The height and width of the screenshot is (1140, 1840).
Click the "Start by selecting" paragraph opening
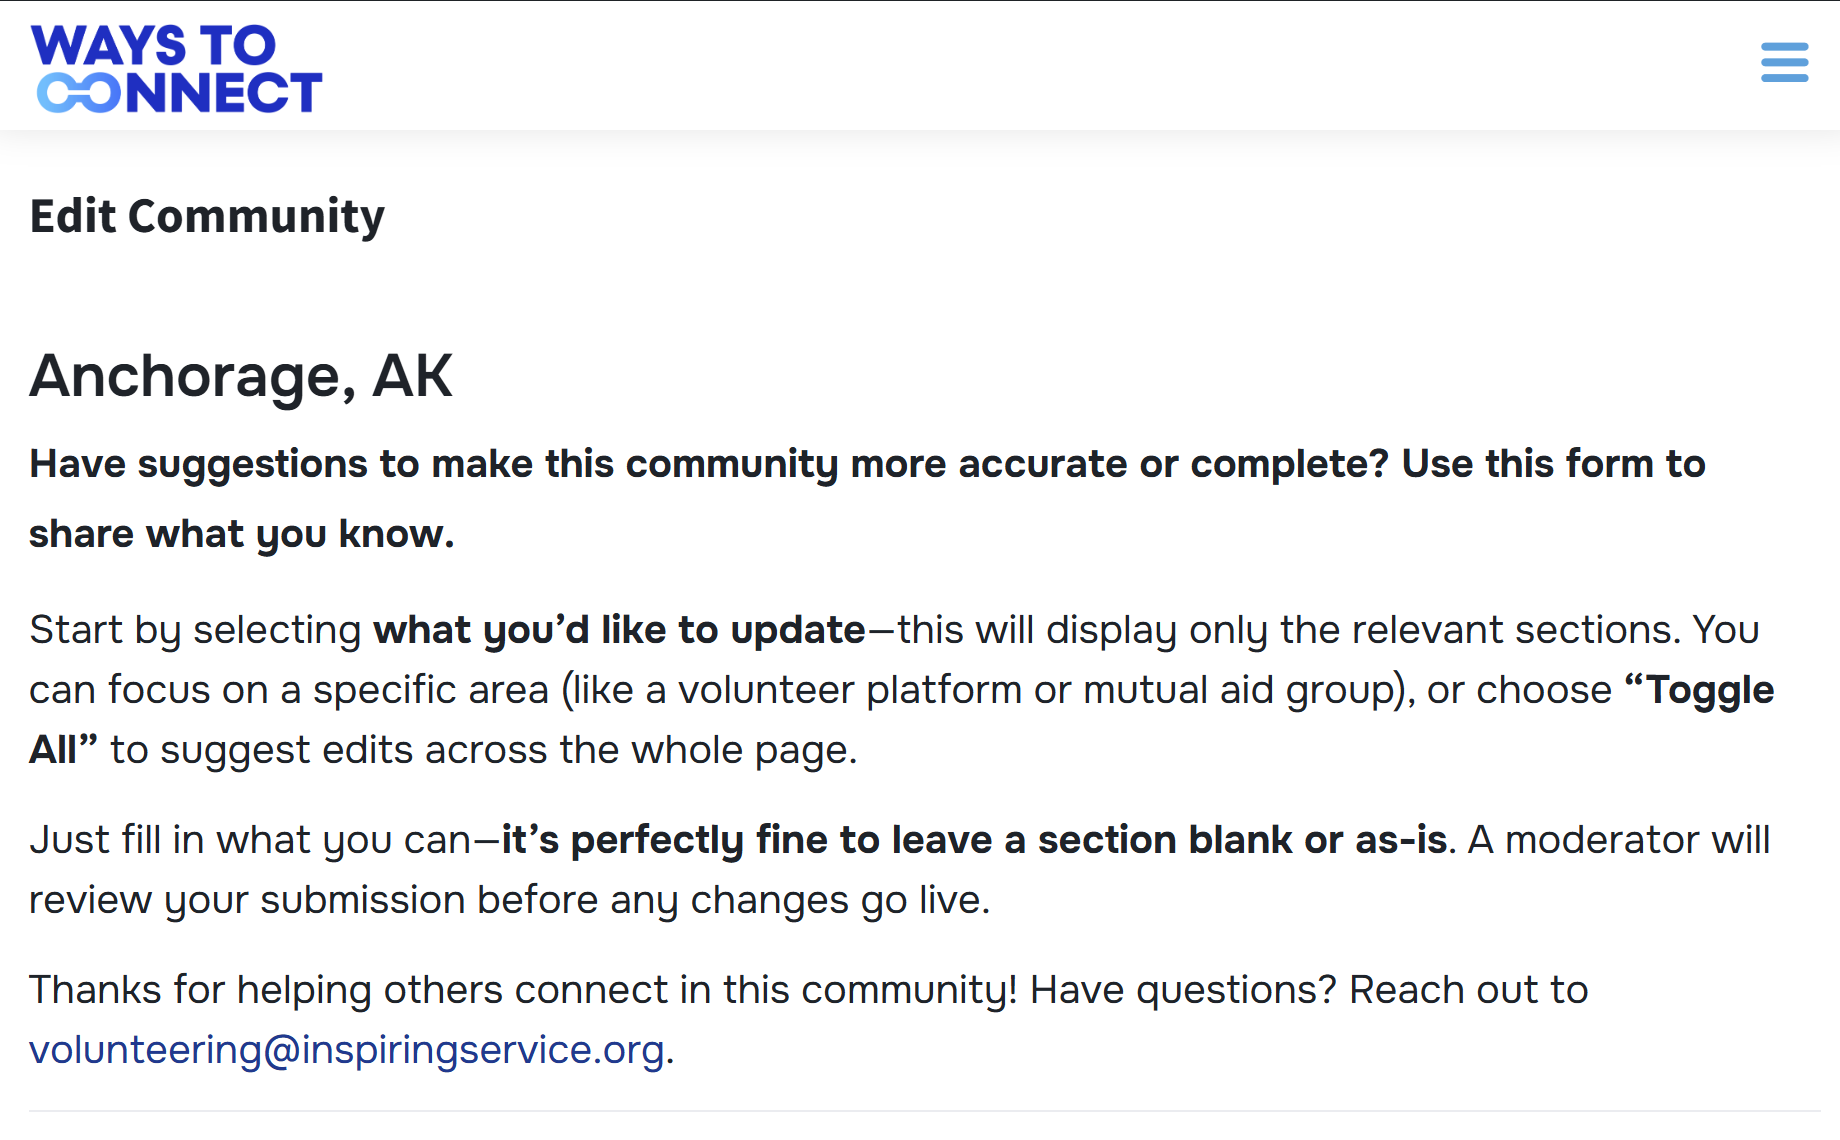(195, 630)
